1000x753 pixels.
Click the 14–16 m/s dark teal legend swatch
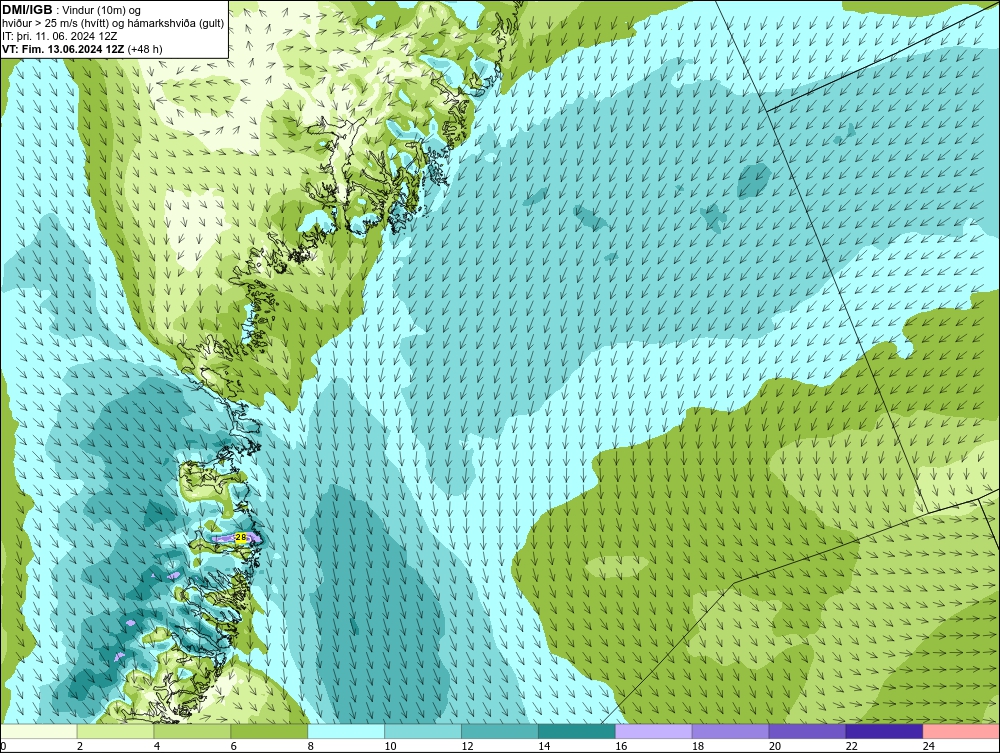coord(577,731)
